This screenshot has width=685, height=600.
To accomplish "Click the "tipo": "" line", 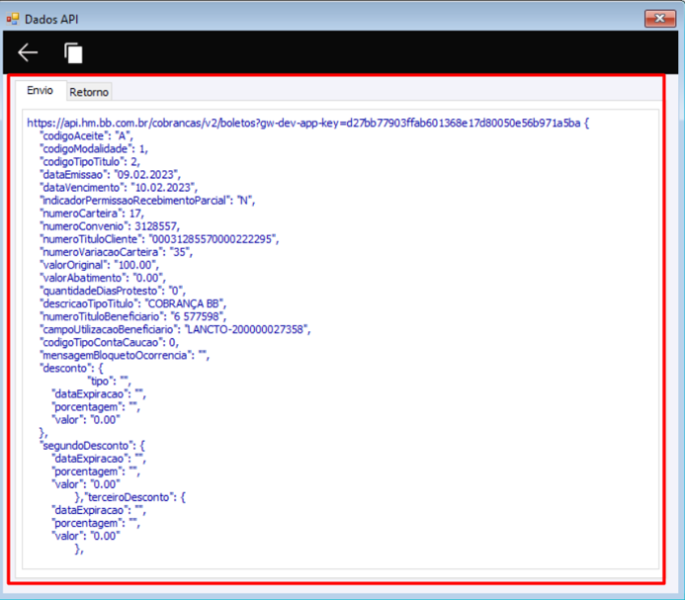I will click(109, 381).
